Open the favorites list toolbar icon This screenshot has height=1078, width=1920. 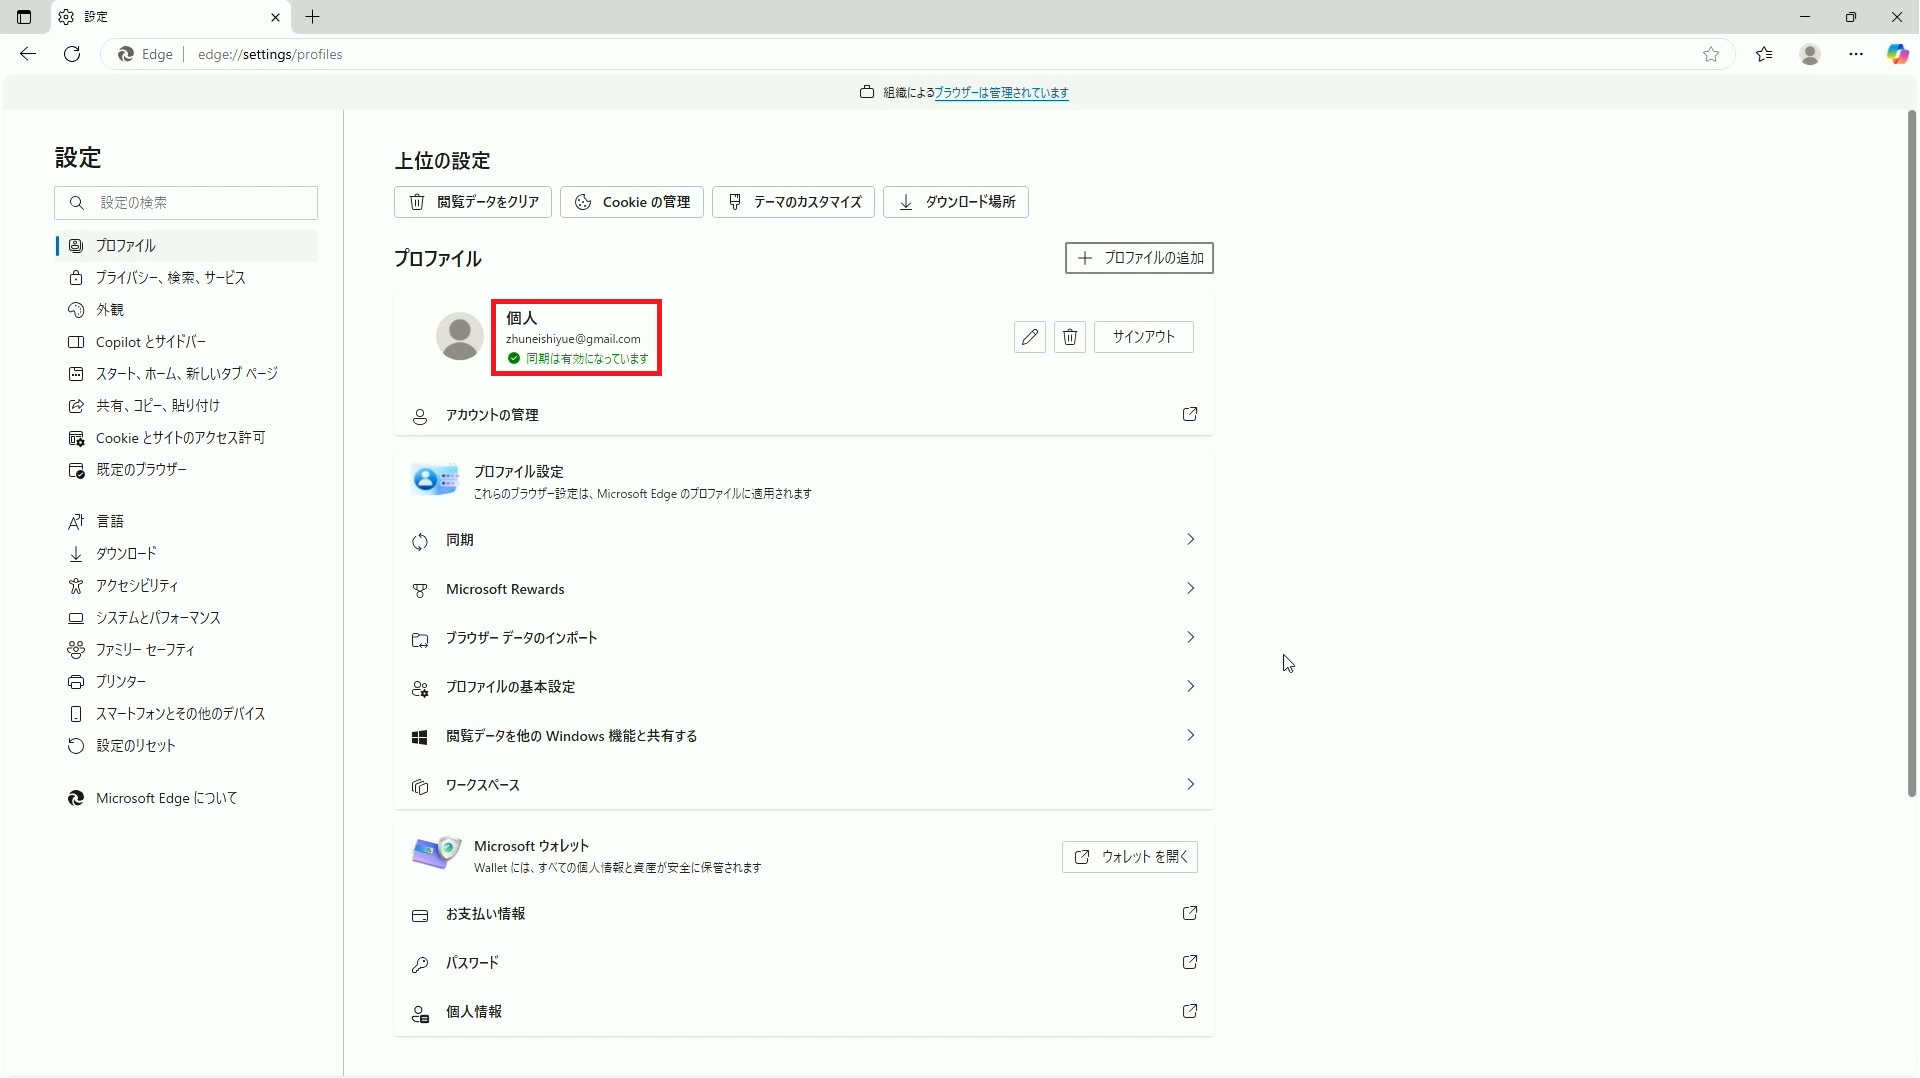[1764, 54]
